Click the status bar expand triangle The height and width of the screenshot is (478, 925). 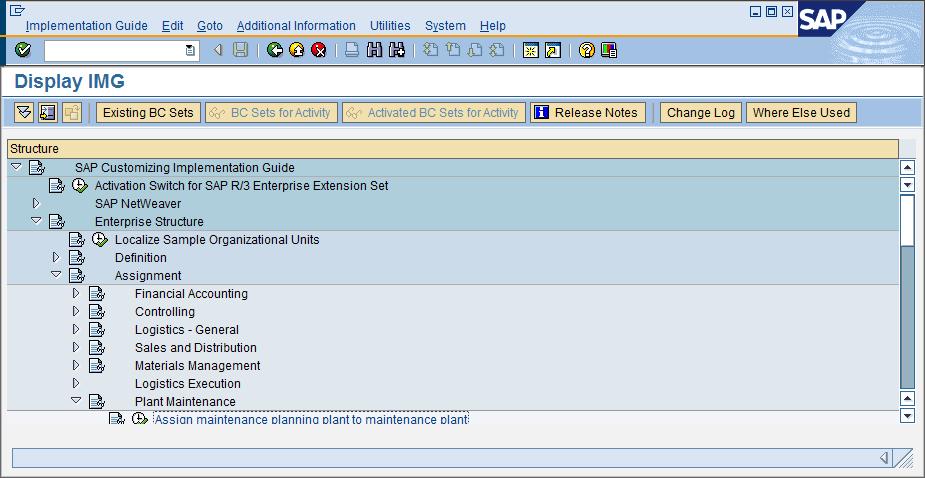coord(884,457)
